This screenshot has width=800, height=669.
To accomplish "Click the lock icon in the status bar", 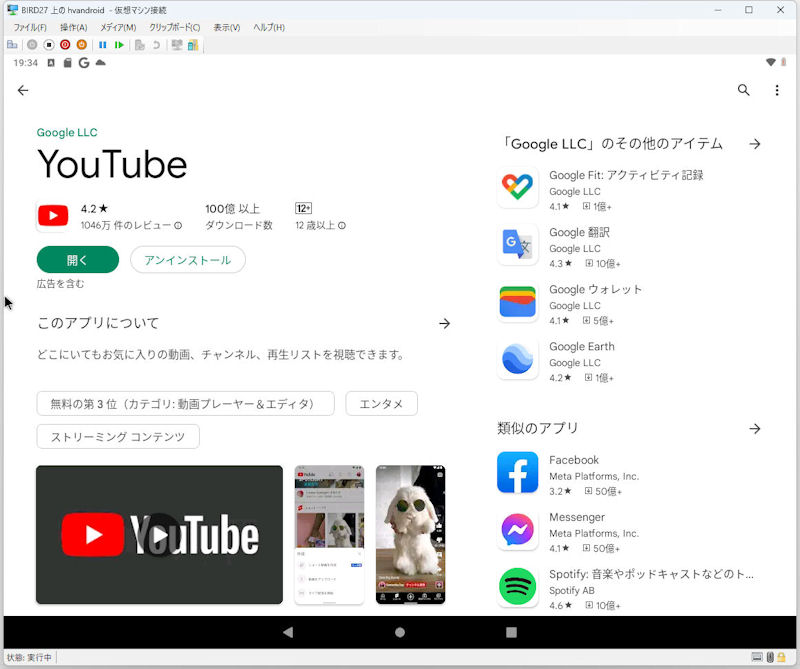I will point(781,657).
